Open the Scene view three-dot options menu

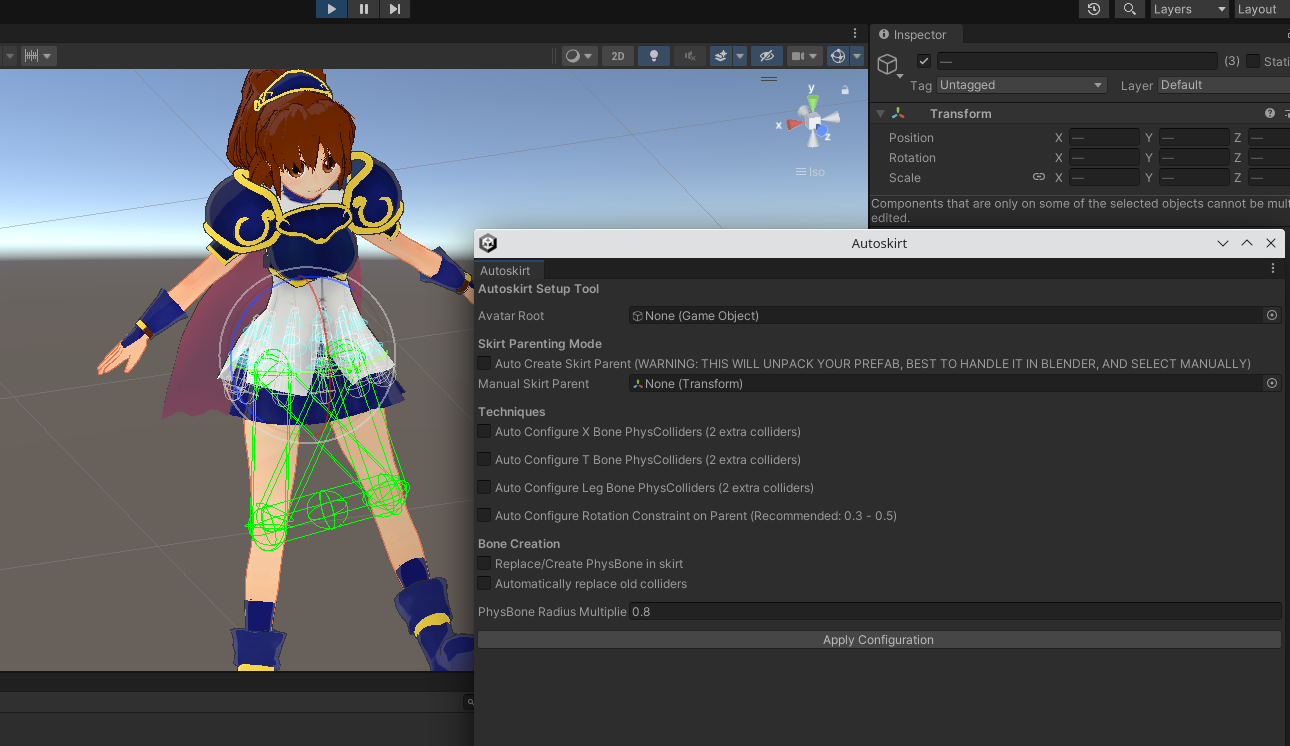(x=855, y=33)
